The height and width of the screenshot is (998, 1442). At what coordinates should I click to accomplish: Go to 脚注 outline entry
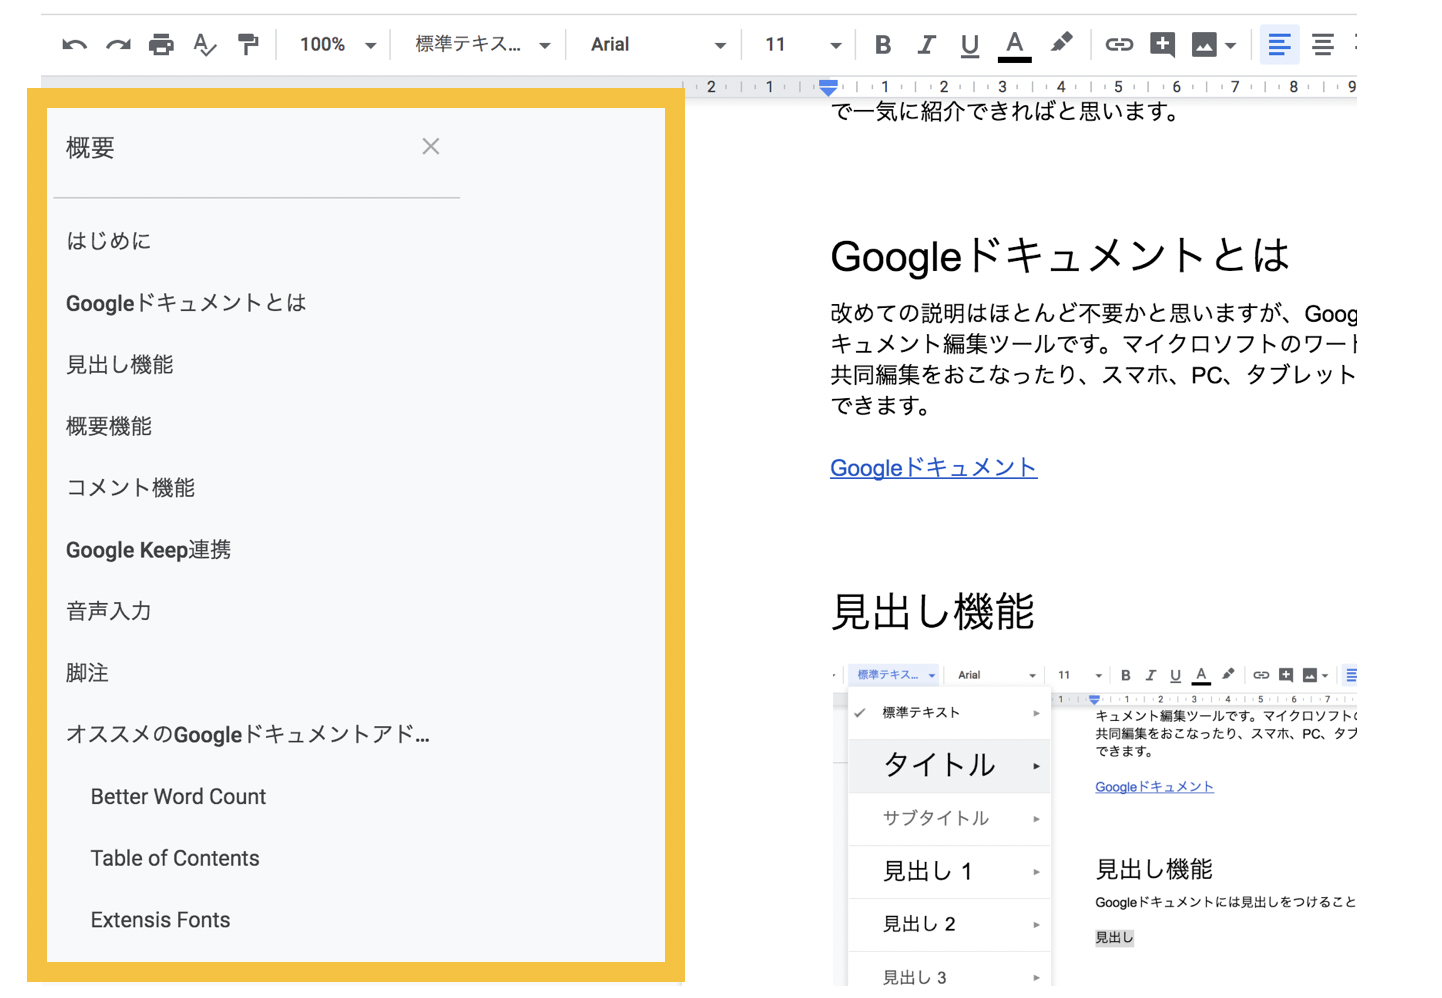(x=87, y=673)
